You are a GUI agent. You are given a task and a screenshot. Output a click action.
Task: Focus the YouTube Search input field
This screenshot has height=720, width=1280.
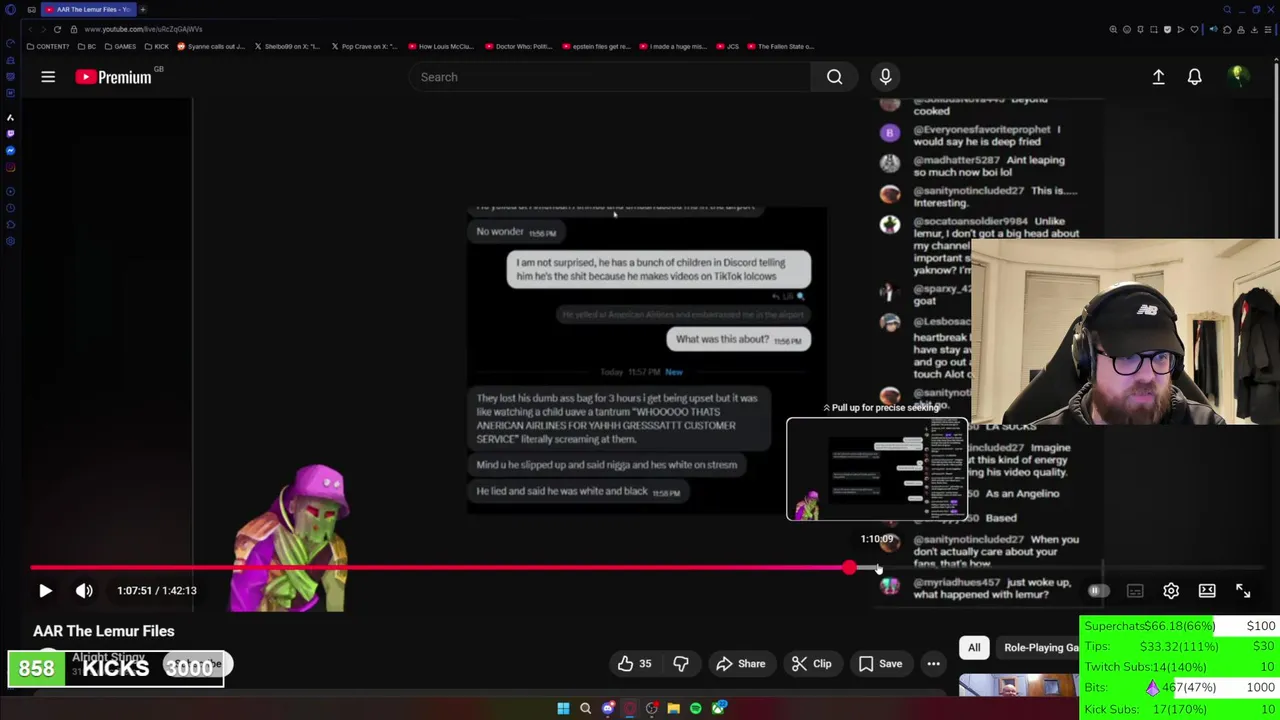(x=610, y=77)
